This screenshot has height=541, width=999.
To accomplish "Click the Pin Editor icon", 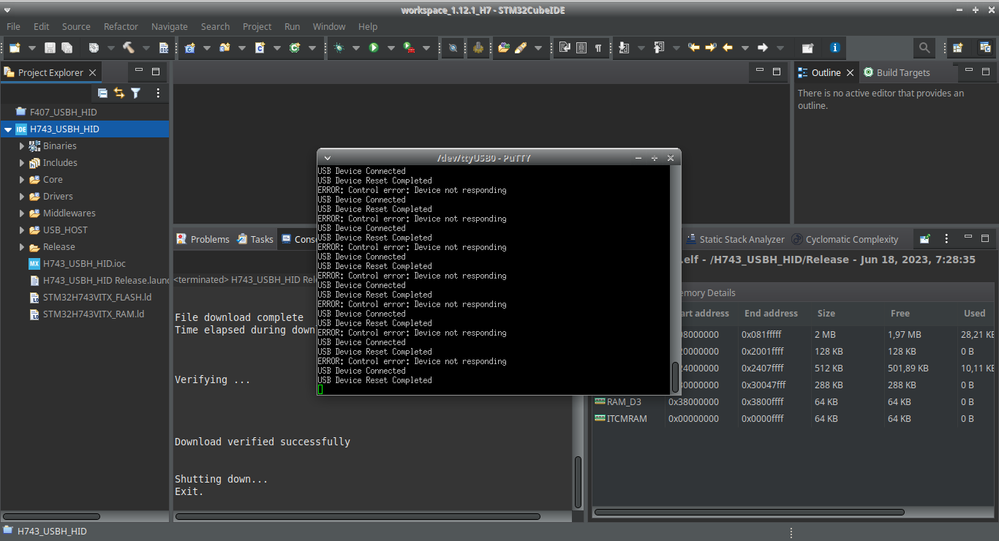I will (x=807, y=48).
